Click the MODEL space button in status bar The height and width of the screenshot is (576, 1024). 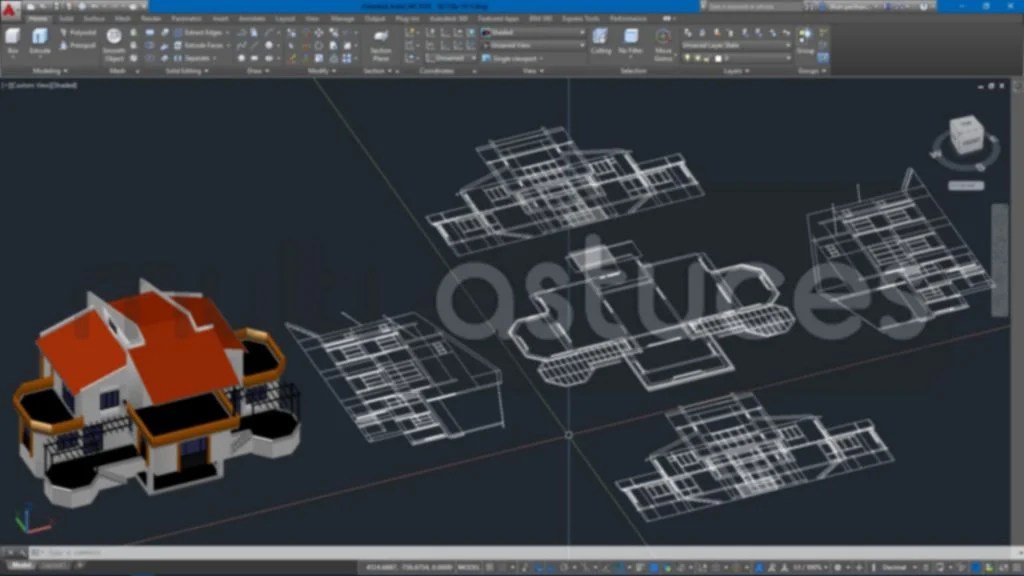469,568
